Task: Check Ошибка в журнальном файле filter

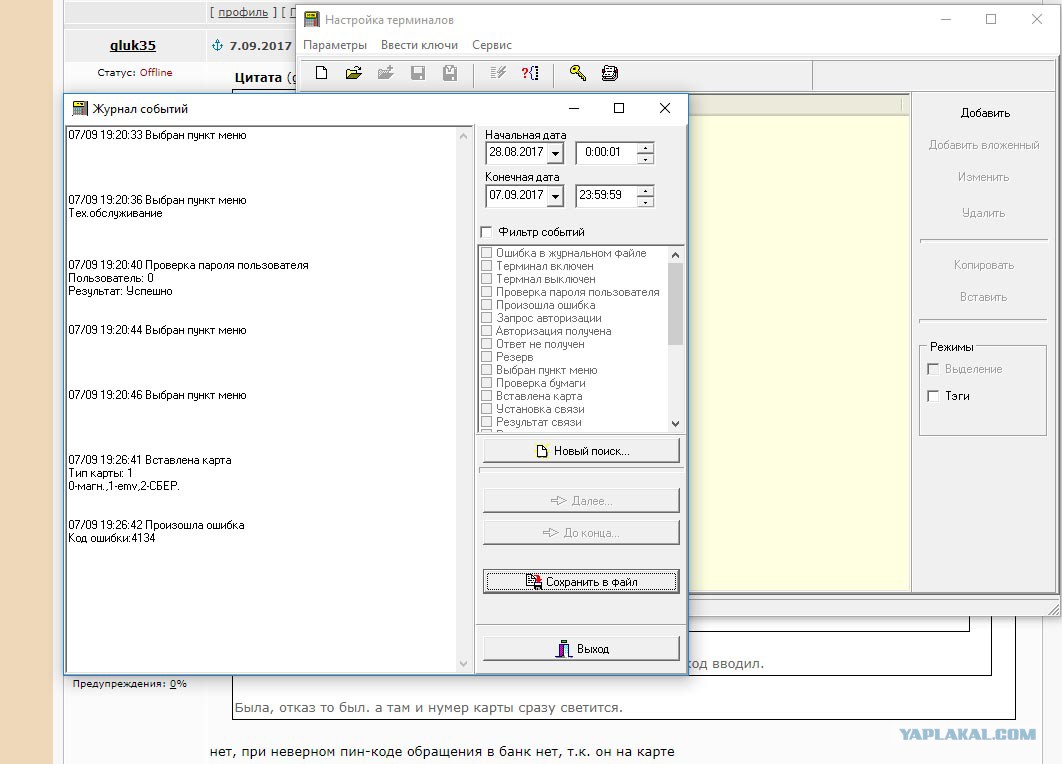Action: click(x=486, y=253)
